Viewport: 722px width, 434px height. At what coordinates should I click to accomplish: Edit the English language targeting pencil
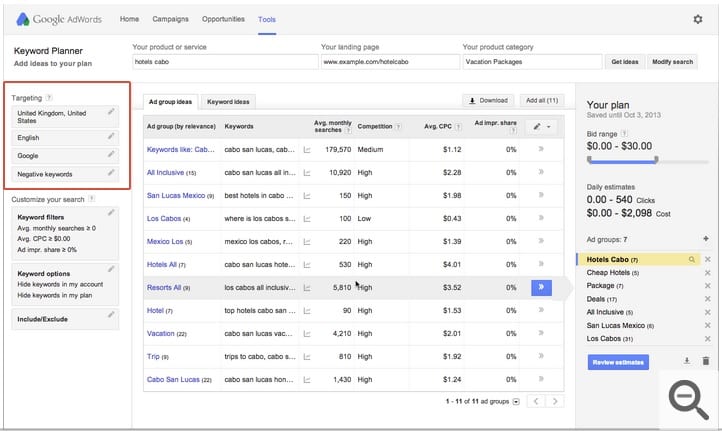(x=111, y=136)
